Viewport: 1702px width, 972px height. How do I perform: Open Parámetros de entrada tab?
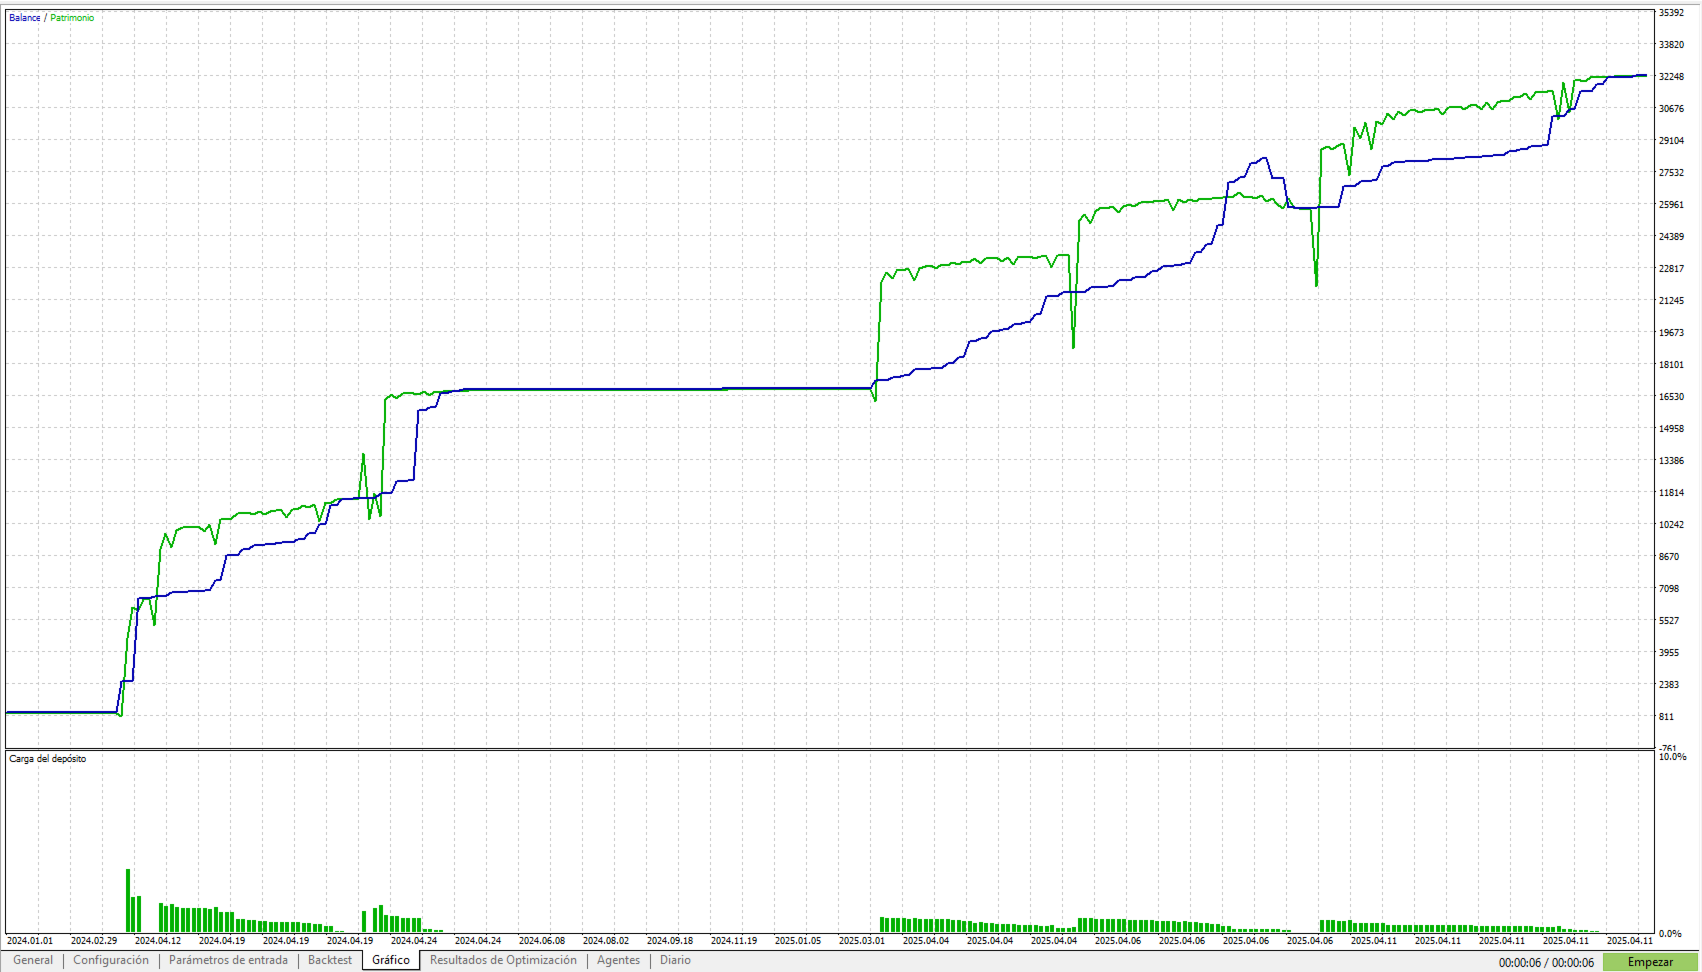pyautogui.click(x=228, y=960)
